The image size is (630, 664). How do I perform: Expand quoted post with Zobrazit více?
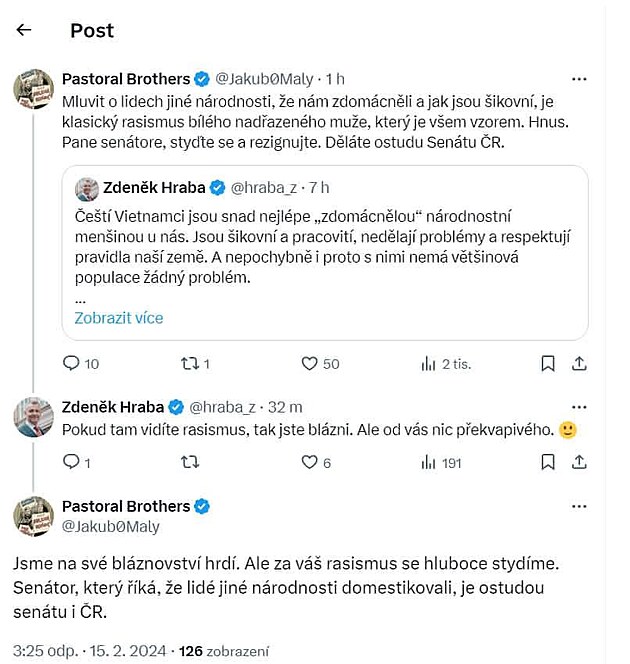point(118,318)
